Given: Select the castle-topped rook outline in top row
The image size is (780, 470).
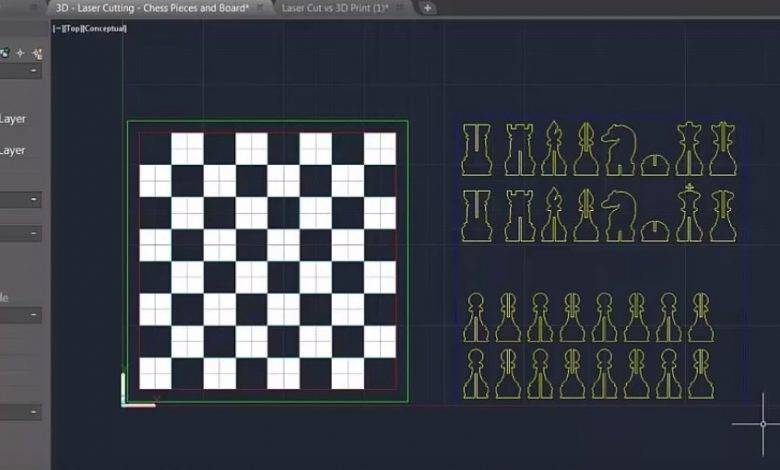Looking at the screenshot, I should coord(520,150).
